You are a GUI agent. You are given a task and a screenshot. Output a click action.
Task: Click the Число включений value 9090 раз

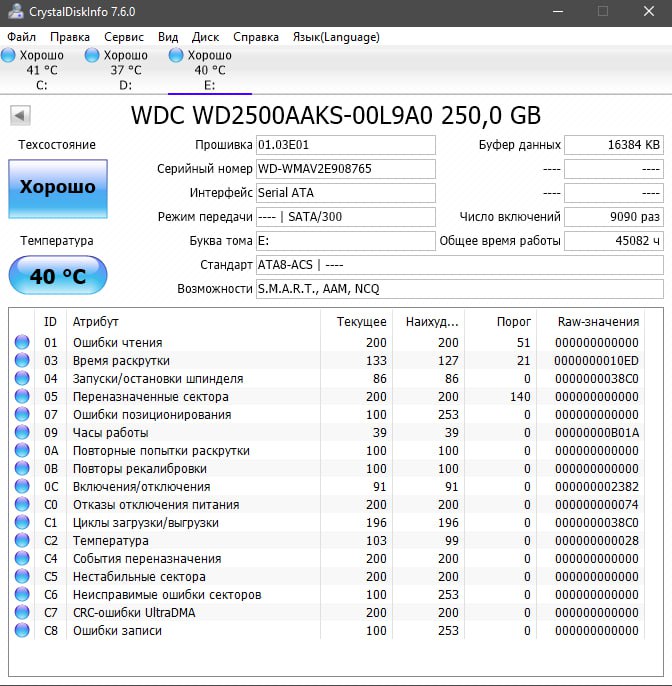614,217
